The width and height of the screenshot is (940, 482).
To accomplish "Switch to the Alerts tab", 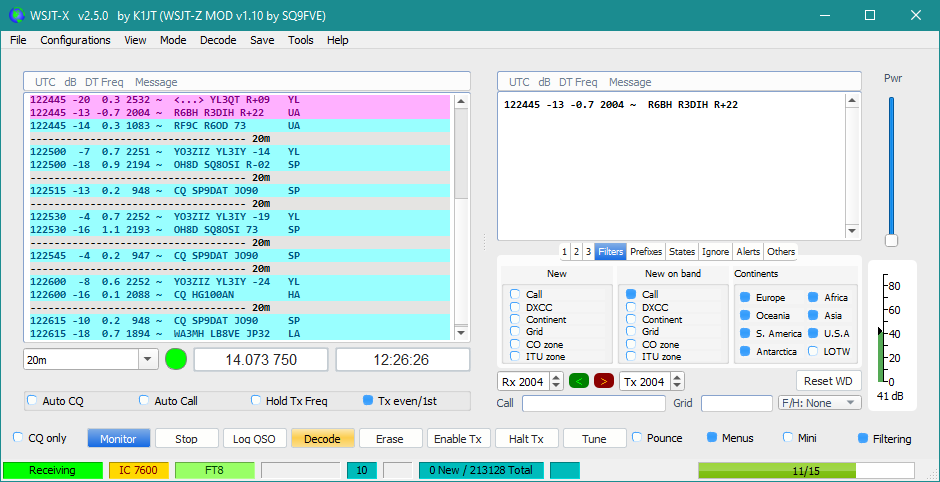I will point(748,252).
